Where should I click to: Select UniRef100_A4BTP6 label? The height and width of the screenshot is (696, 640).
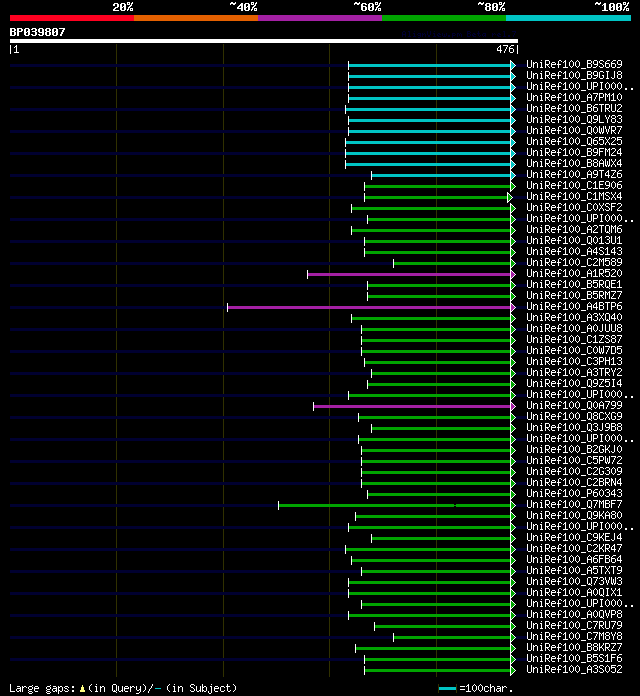click(574, 306)
